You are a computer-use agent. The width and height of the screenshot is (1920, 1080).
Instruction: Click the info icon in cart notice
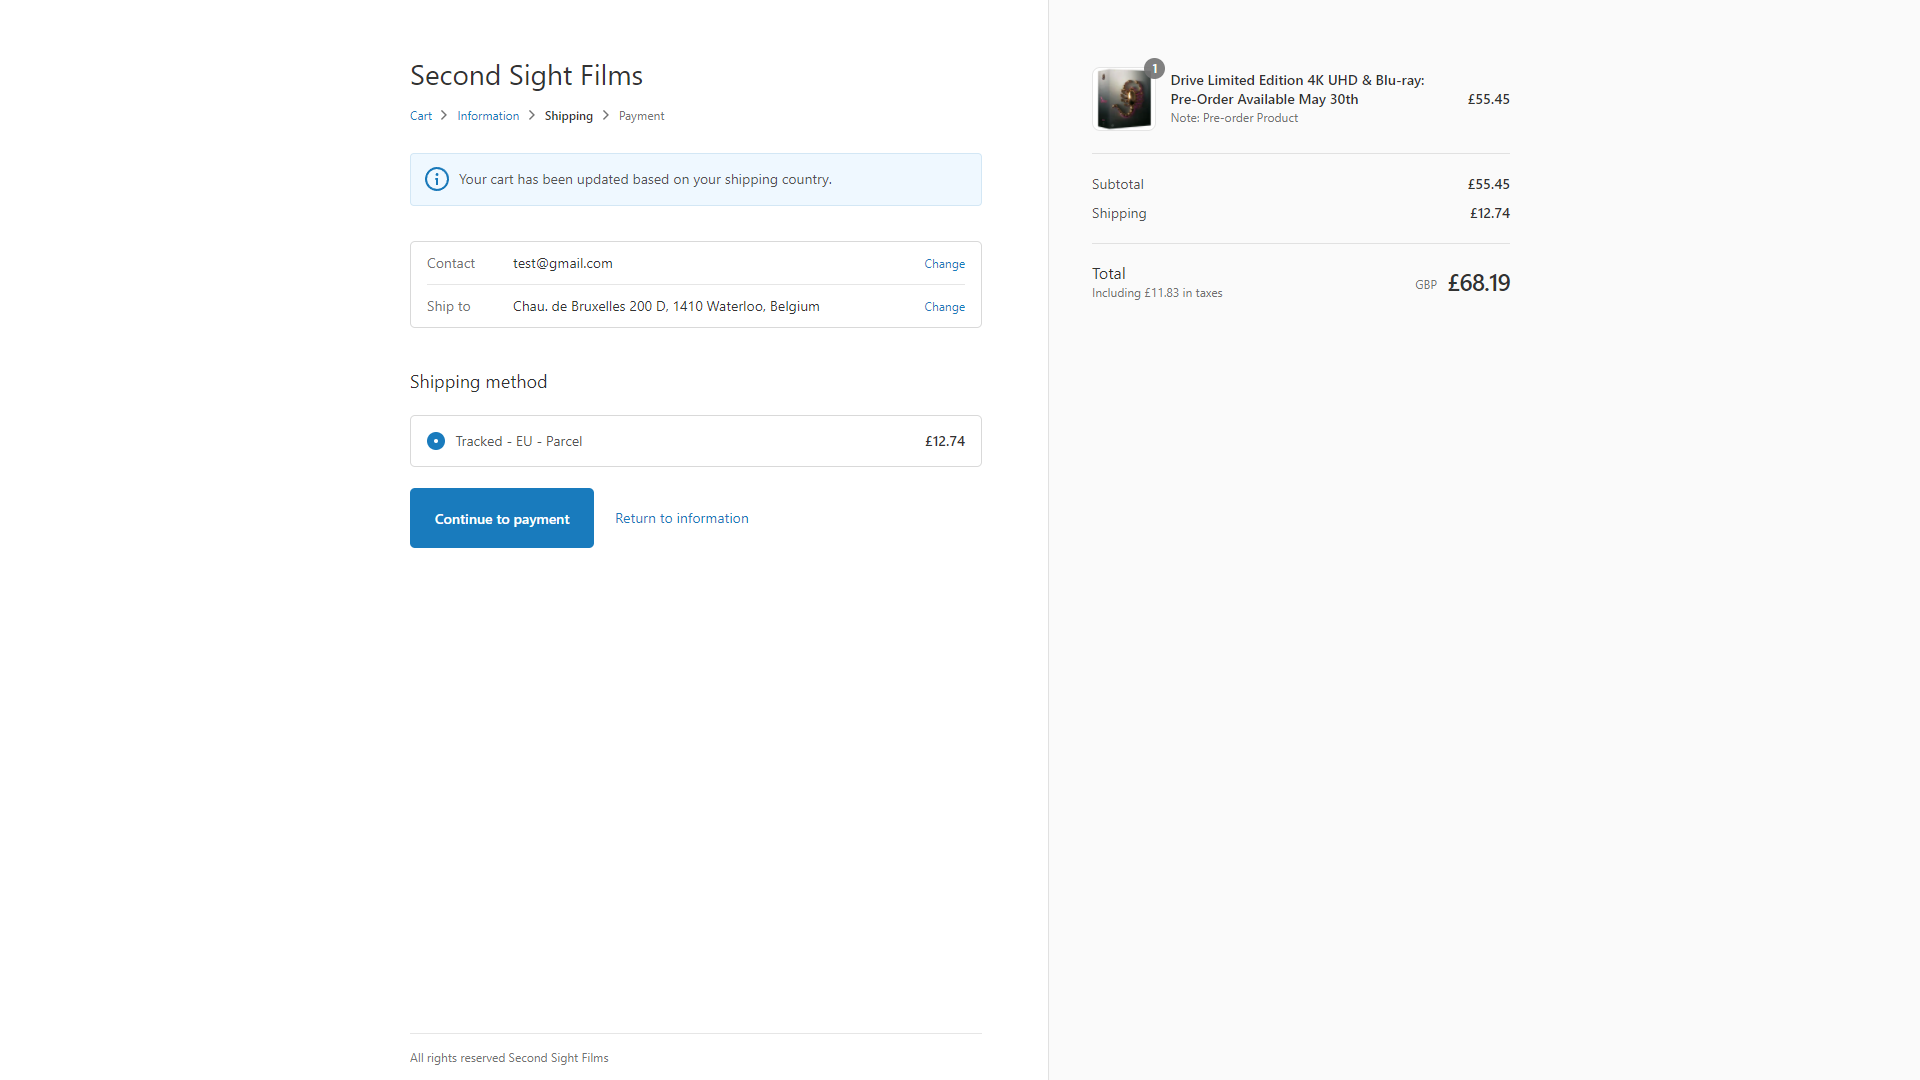point(437,179)
